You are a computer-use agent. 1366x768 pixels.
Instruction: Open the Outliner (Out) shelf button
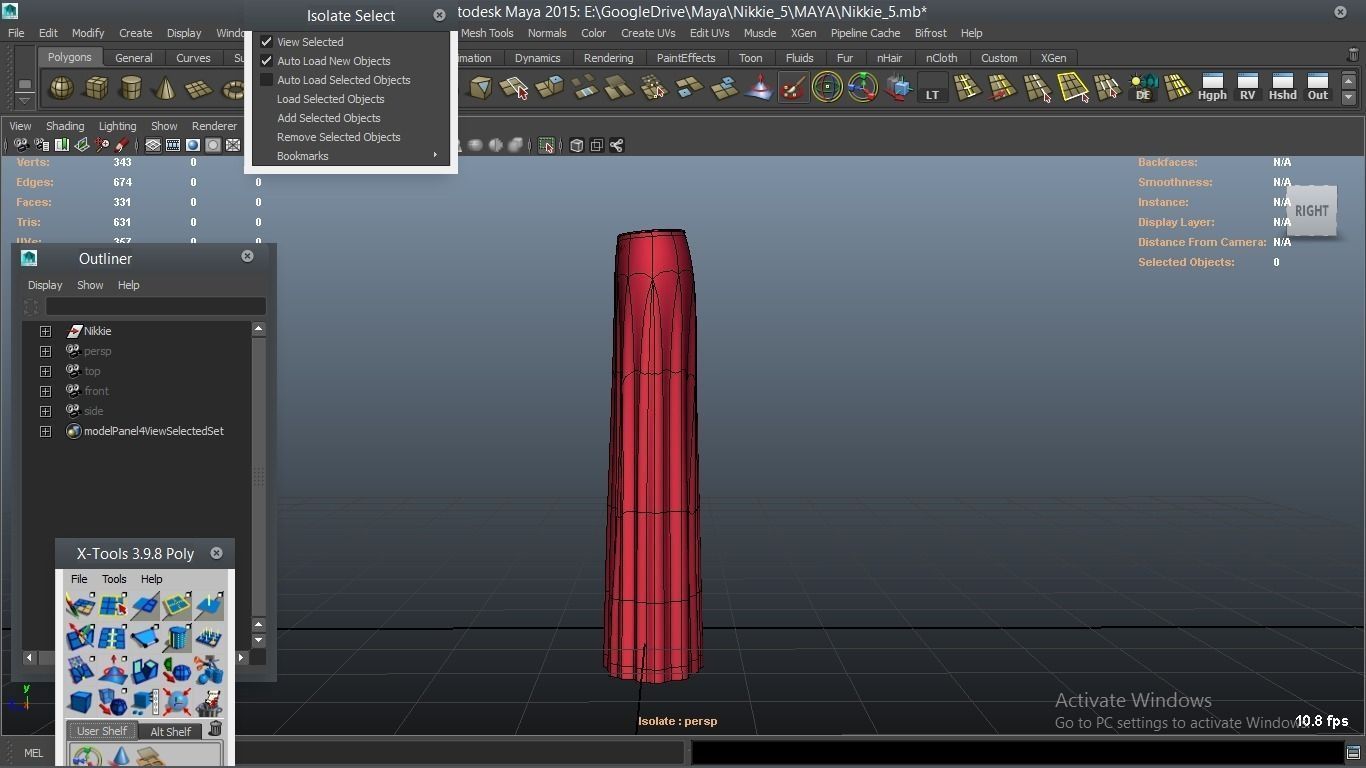tap(1318, 88)
